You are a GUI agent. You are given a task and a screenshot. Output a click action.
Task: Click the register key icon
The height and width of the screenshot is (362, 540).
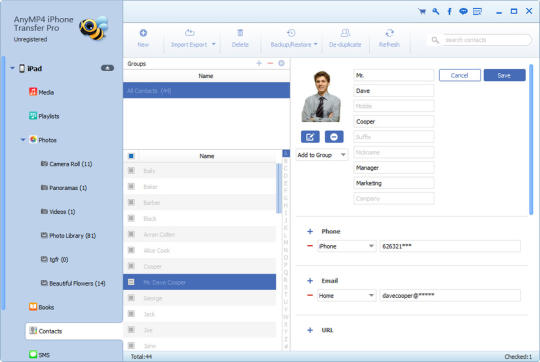(x=436, y=11)
